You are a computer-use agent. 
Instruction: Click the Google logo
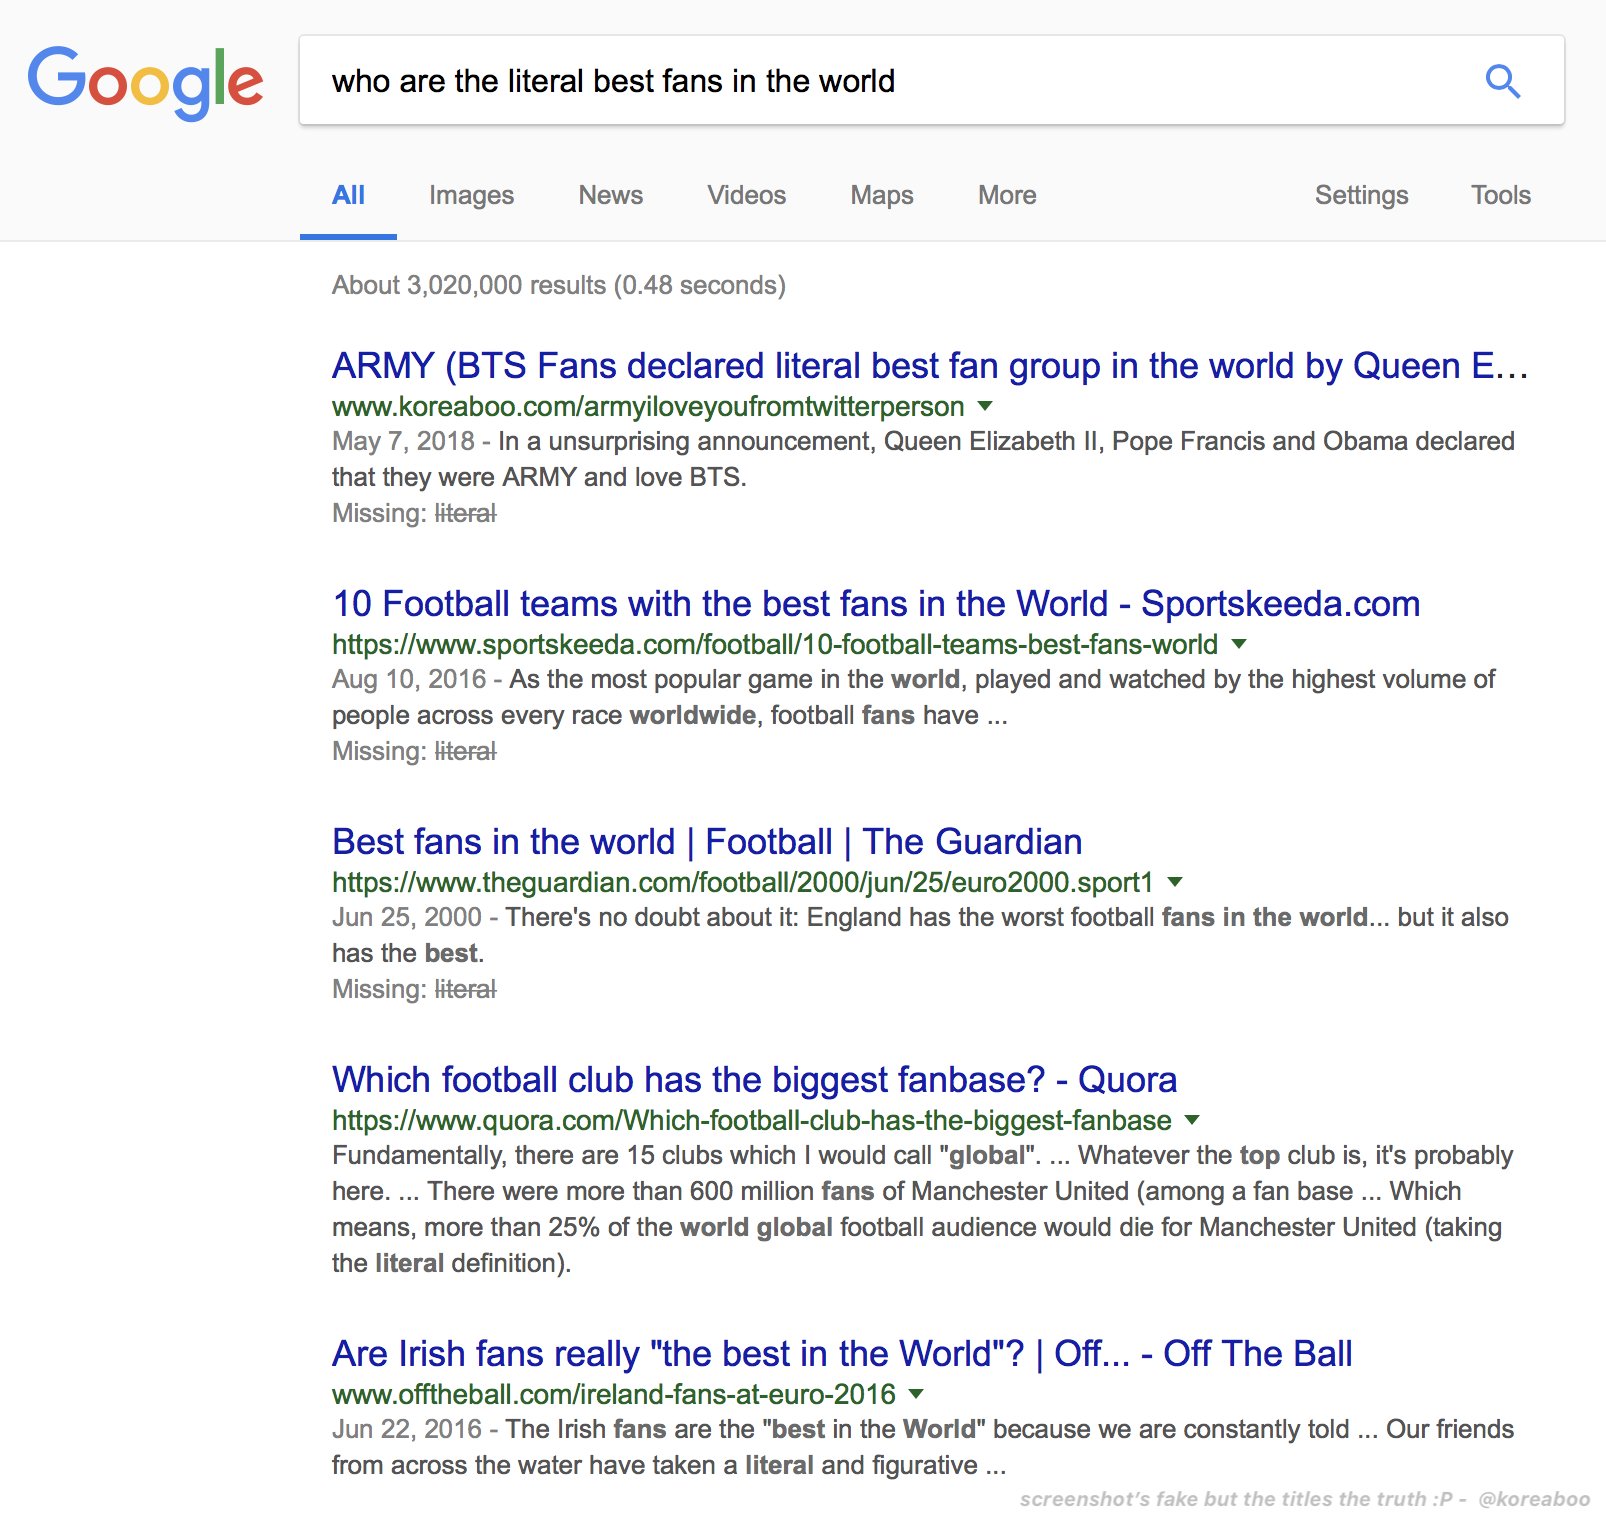[x=146, y=82]
